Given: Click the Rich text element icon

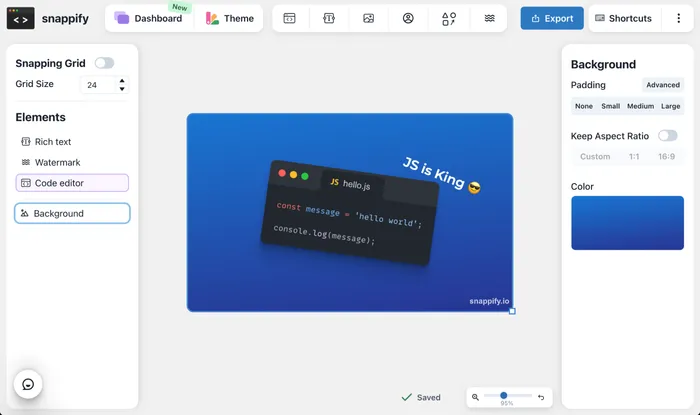Looking at the screenshot, I should [26, 142].
